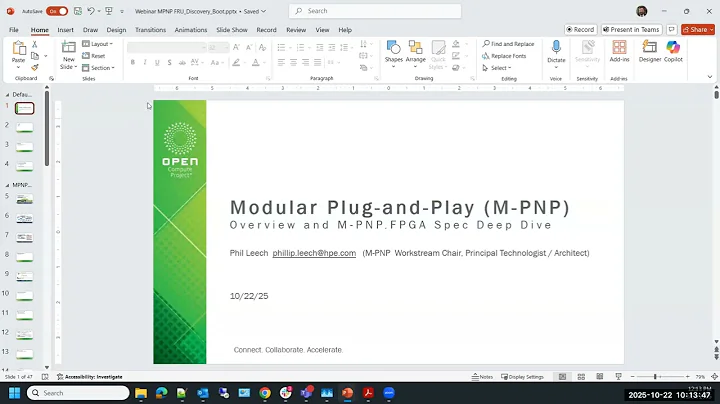
Task: Click the font color A button
Action: (x=255, y=62)
